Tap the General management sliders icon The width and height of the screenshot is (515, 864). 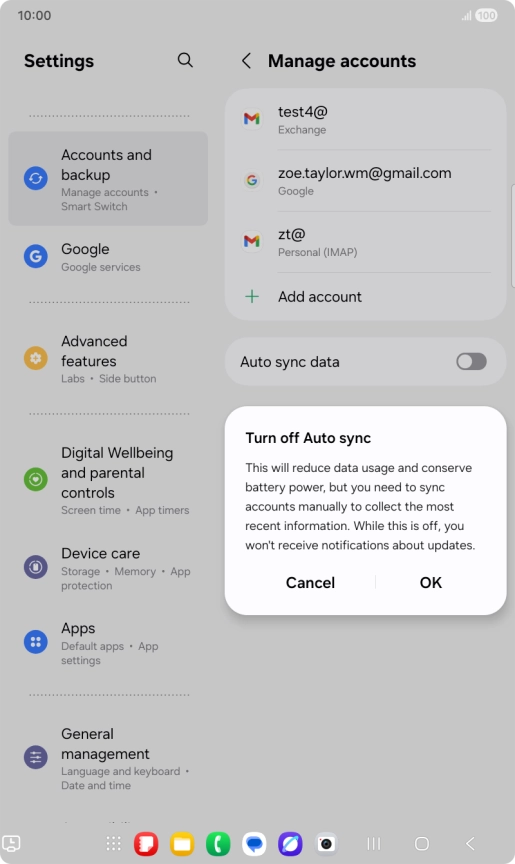click(x=36, y=757)
